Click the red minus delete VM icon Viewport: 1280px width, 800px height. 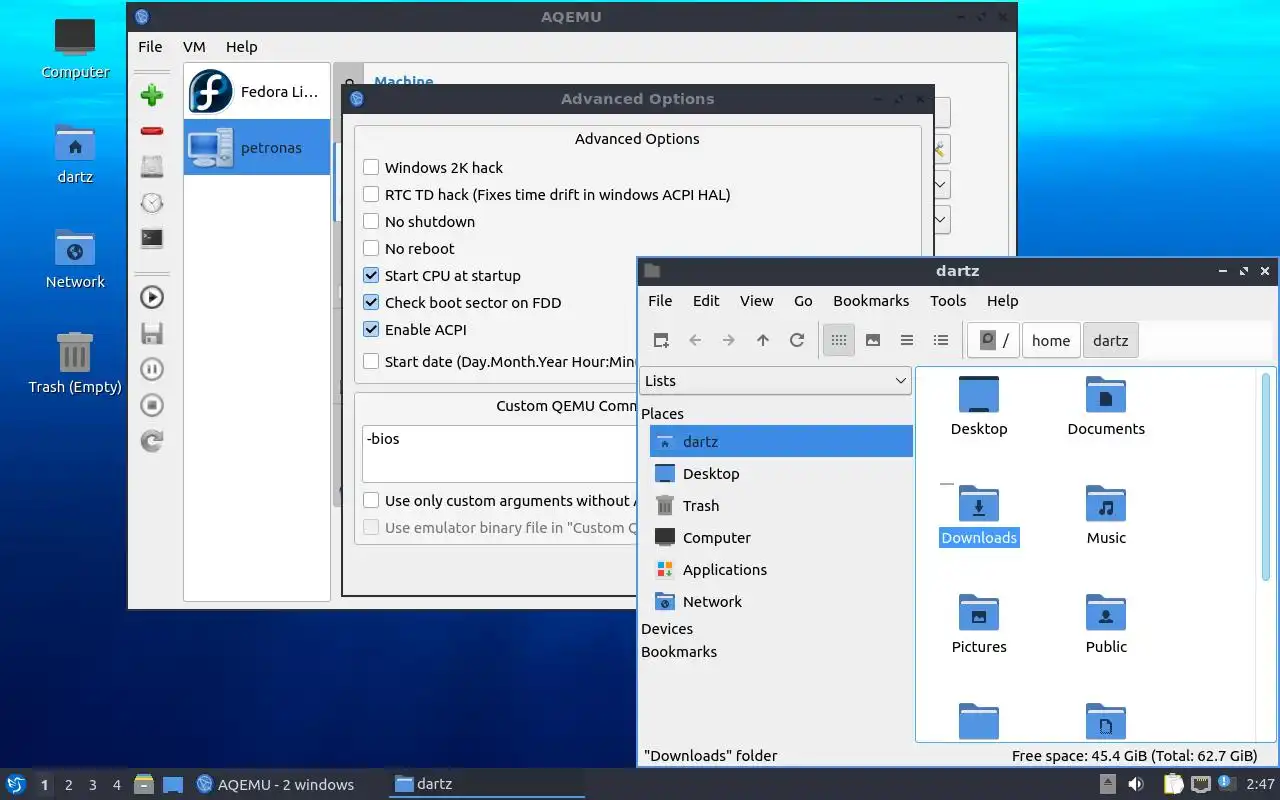coord(152,131)
